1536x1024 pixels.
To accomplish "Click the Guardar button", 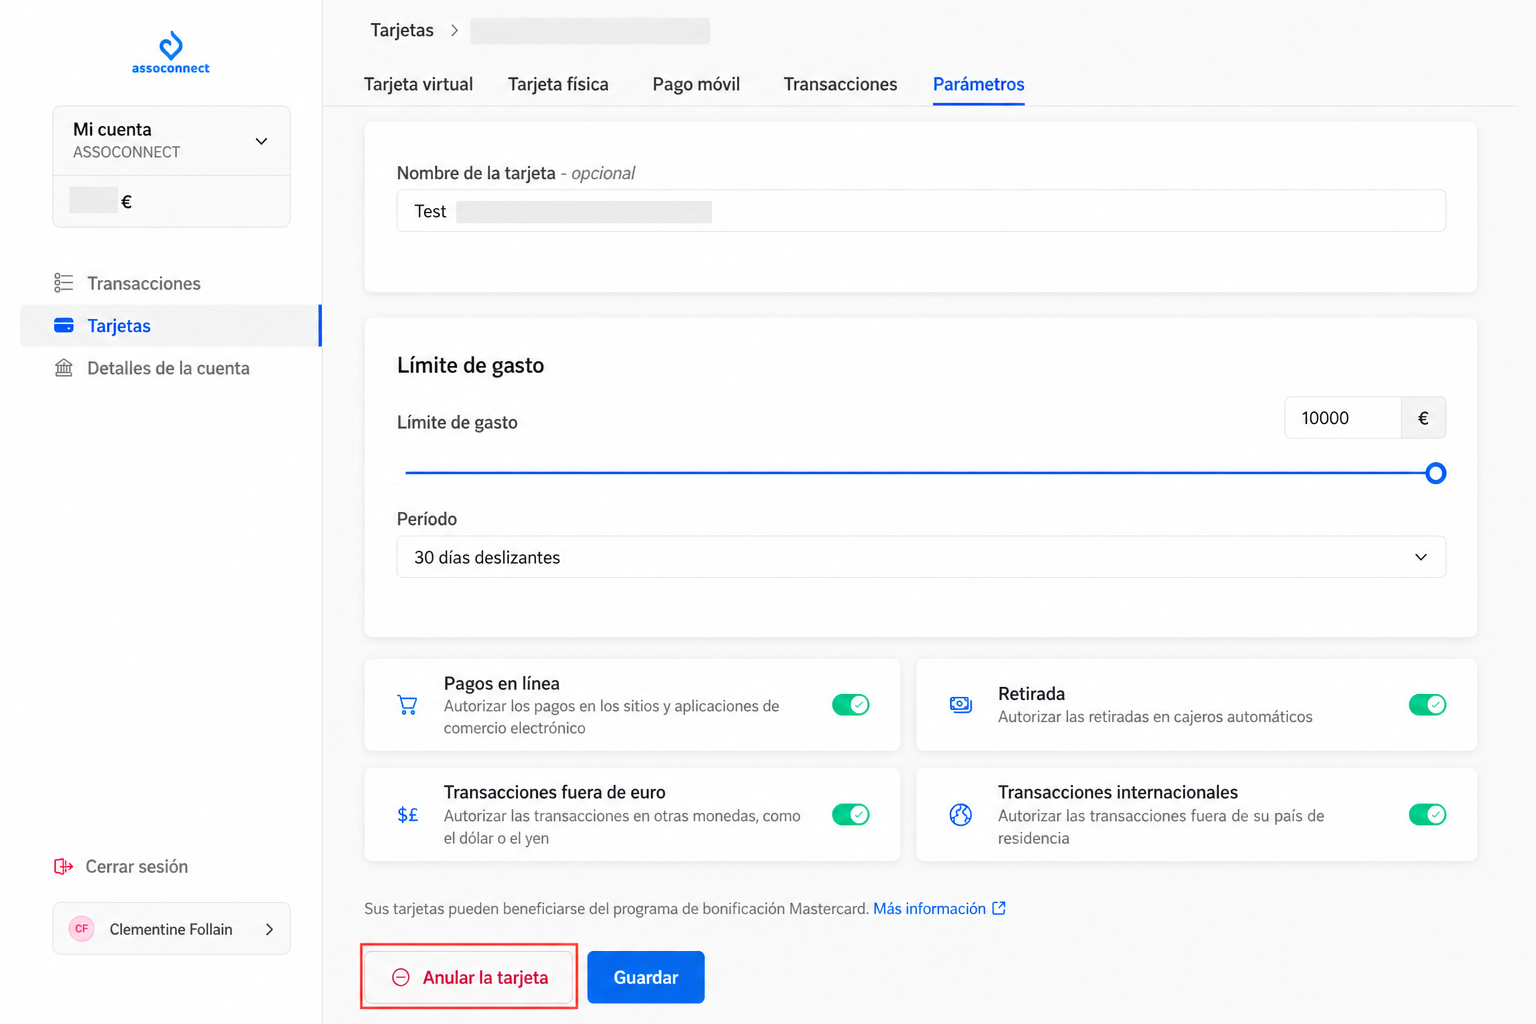I will pyautogui.click(x=646, y=977).
